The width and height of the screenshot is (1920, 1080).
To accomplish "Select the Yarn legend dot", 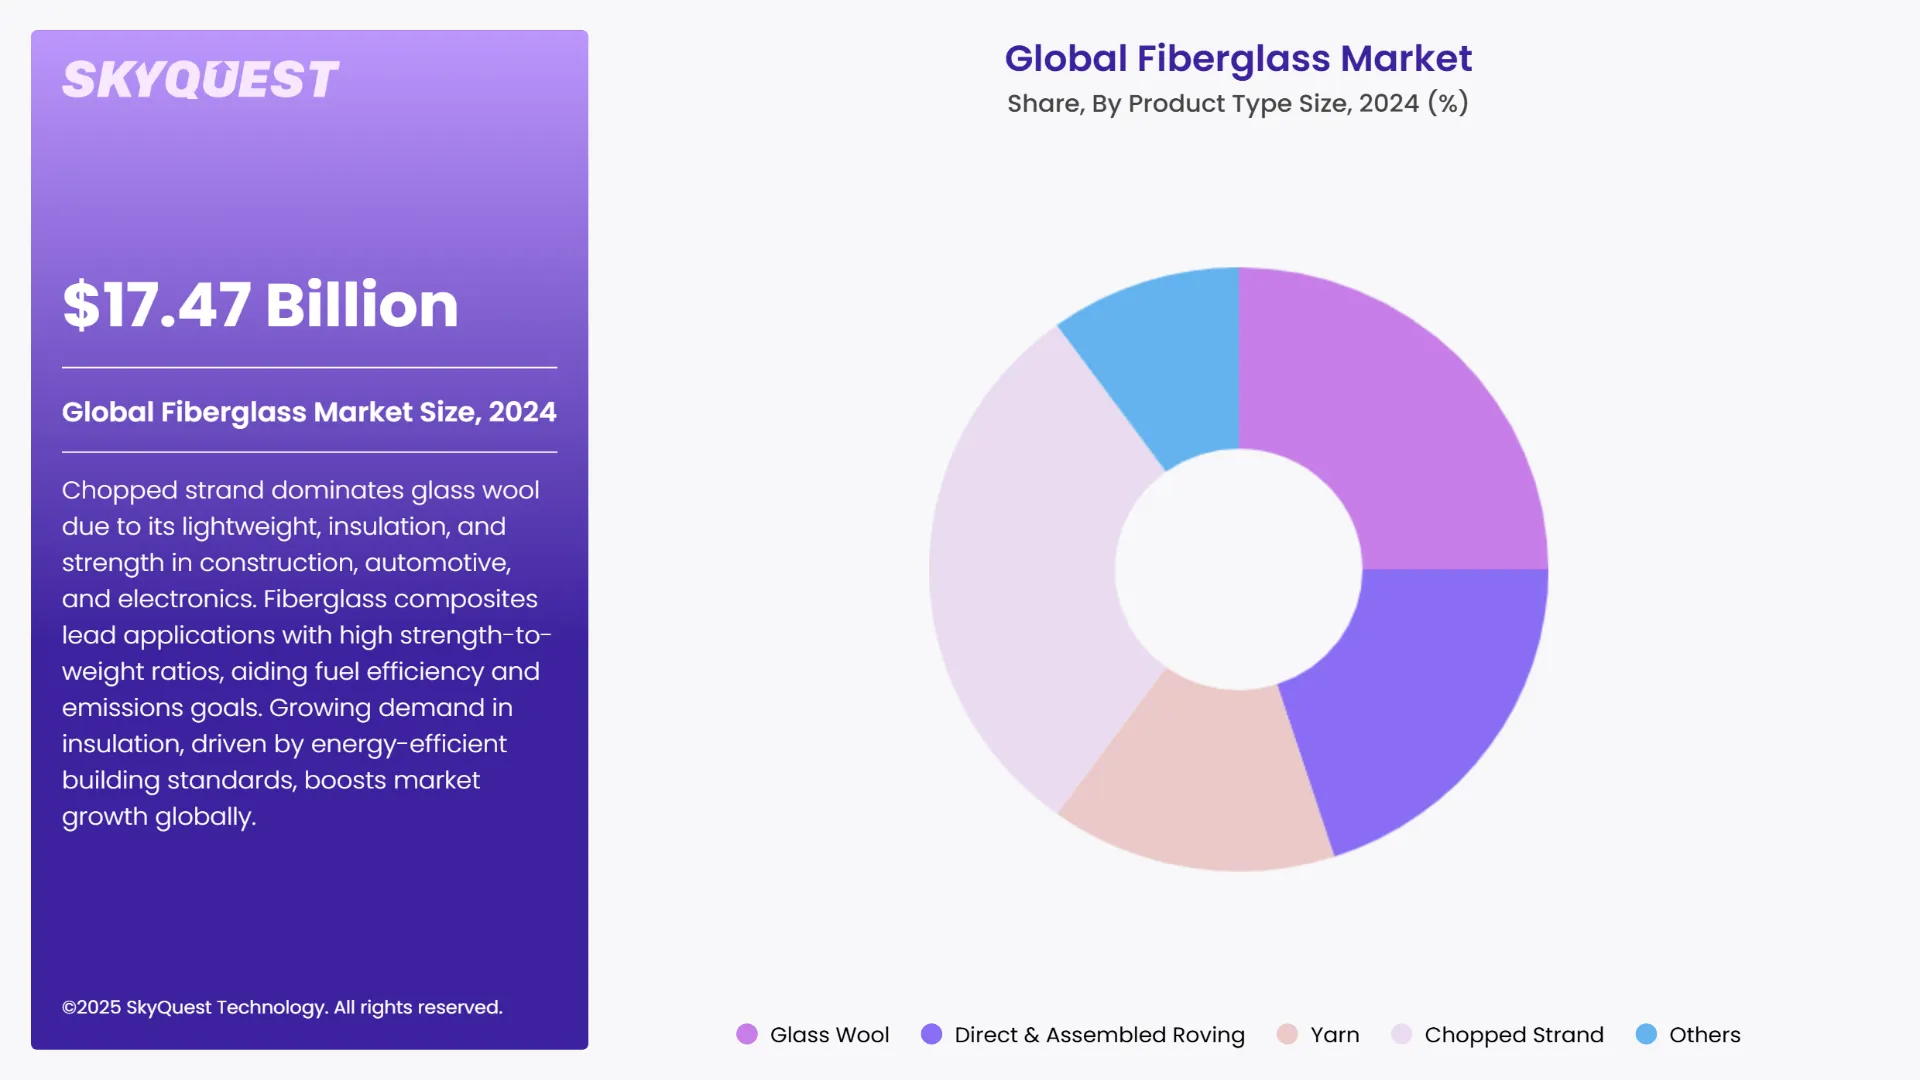I will pyautogui.click(x=1286, y=1035).
